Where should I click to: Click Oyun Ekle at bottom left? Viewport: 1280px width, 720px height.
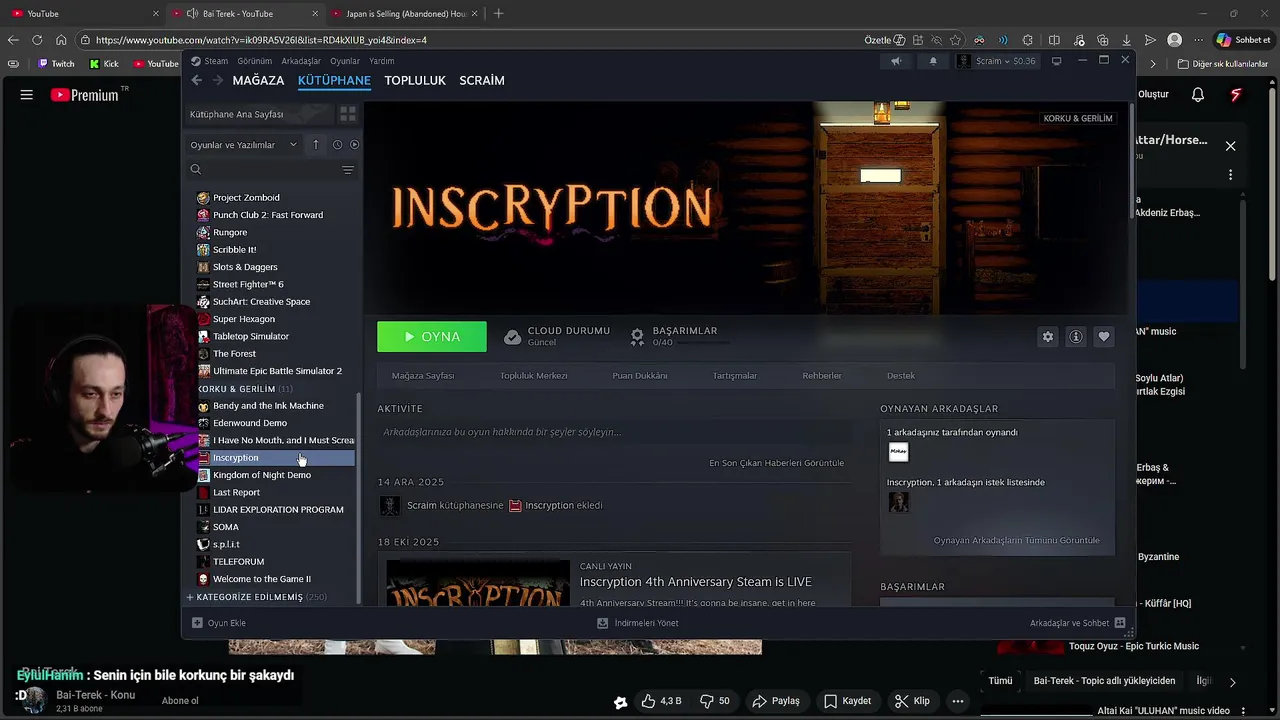point(219,623)
